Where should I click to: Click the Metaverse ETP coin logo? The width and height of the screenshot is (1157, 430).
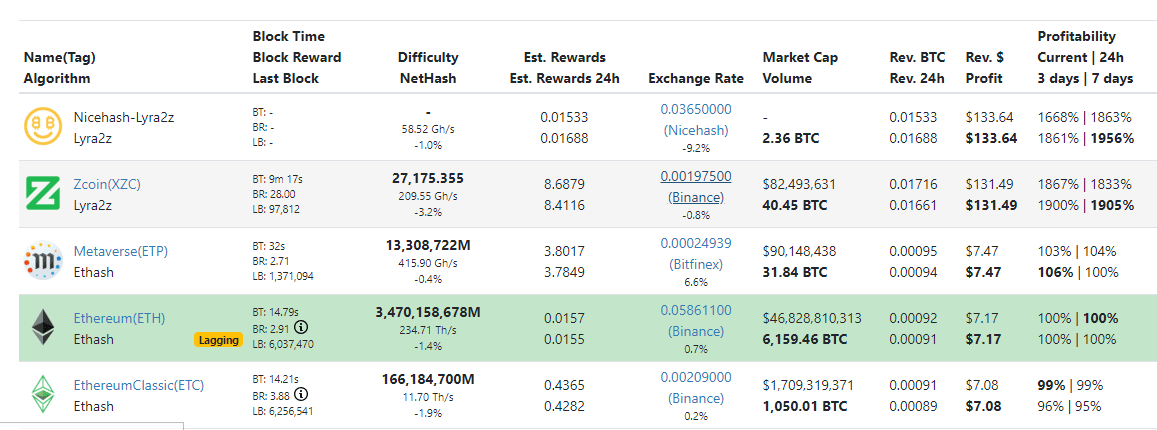click(x=42, y=261)
